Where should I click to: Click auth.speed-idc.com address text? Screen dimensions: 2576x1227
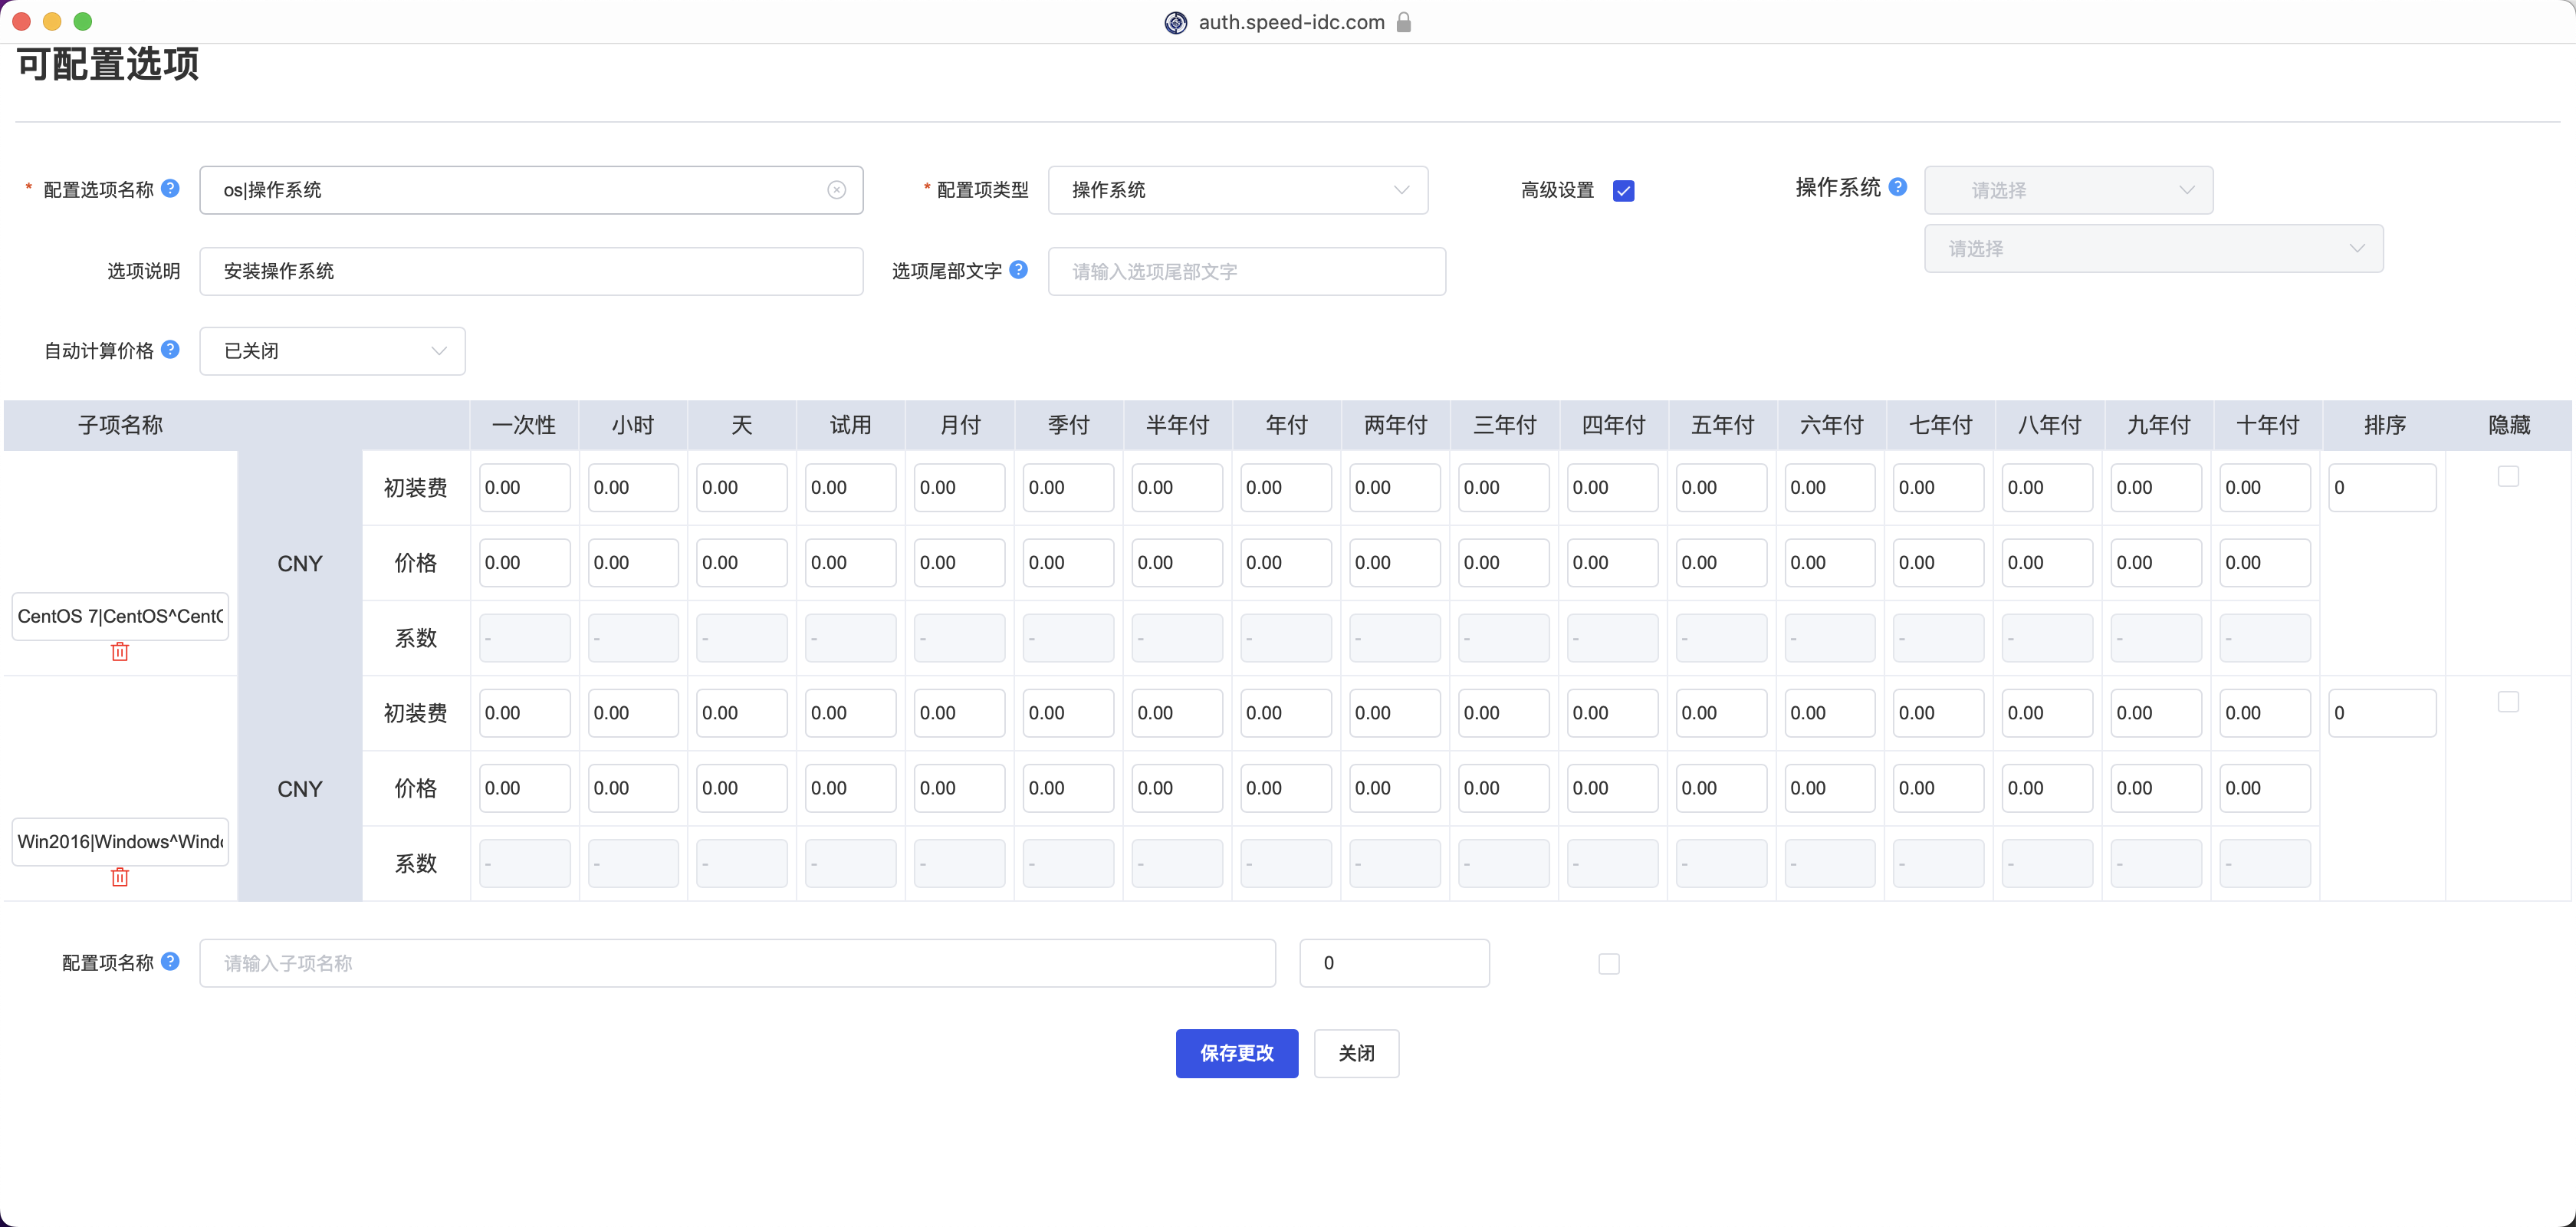[x=1291, y=22]
